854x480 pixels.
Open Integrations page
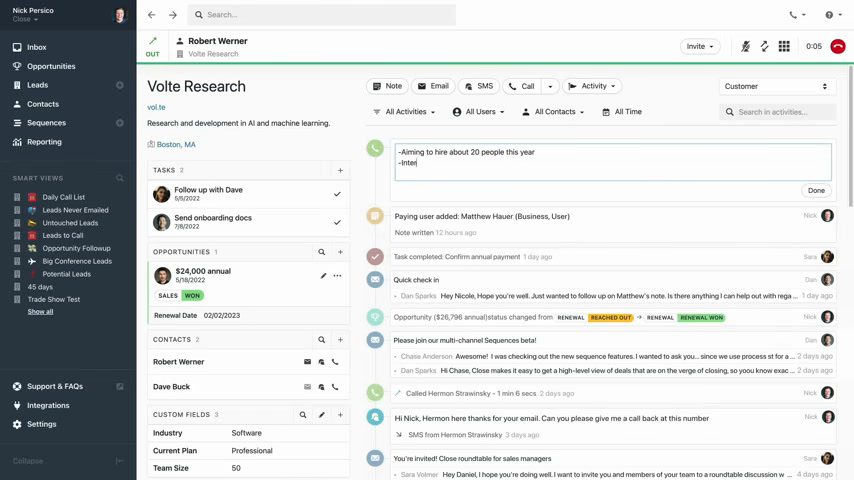click(48, 405)
